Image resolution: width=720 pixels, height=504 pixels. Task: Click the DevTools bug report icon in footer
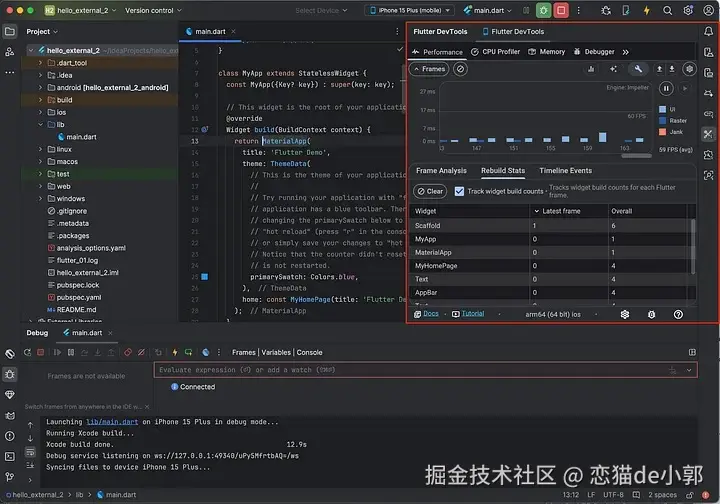pos(651,314)
